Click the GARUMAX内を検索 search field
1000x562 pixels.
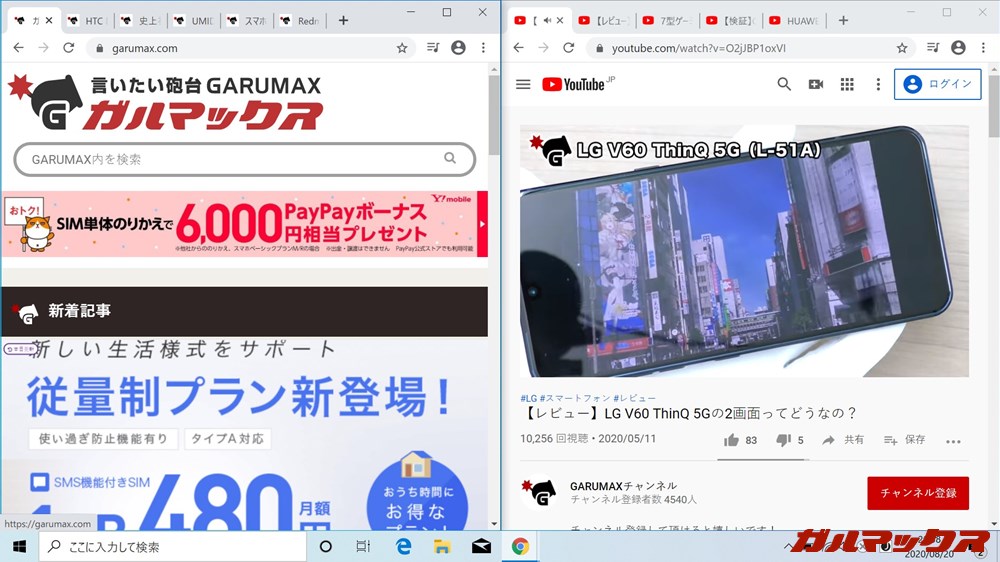coord(235,159)
